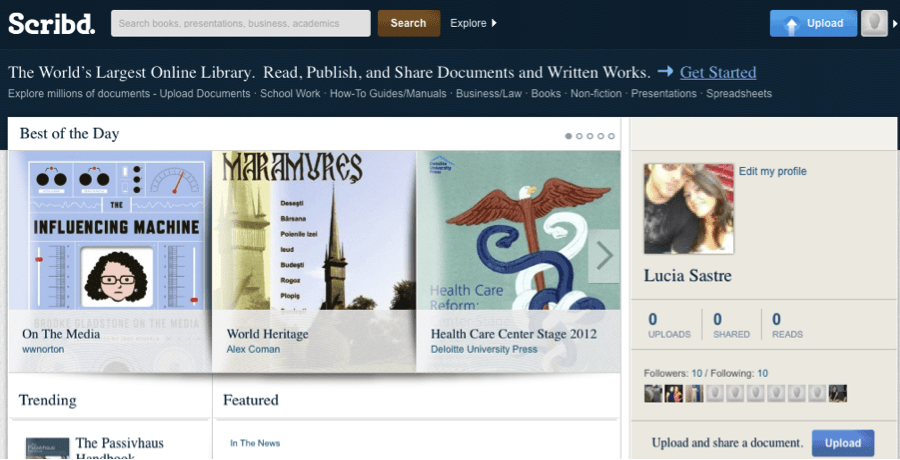Click the In The News link

255,443
